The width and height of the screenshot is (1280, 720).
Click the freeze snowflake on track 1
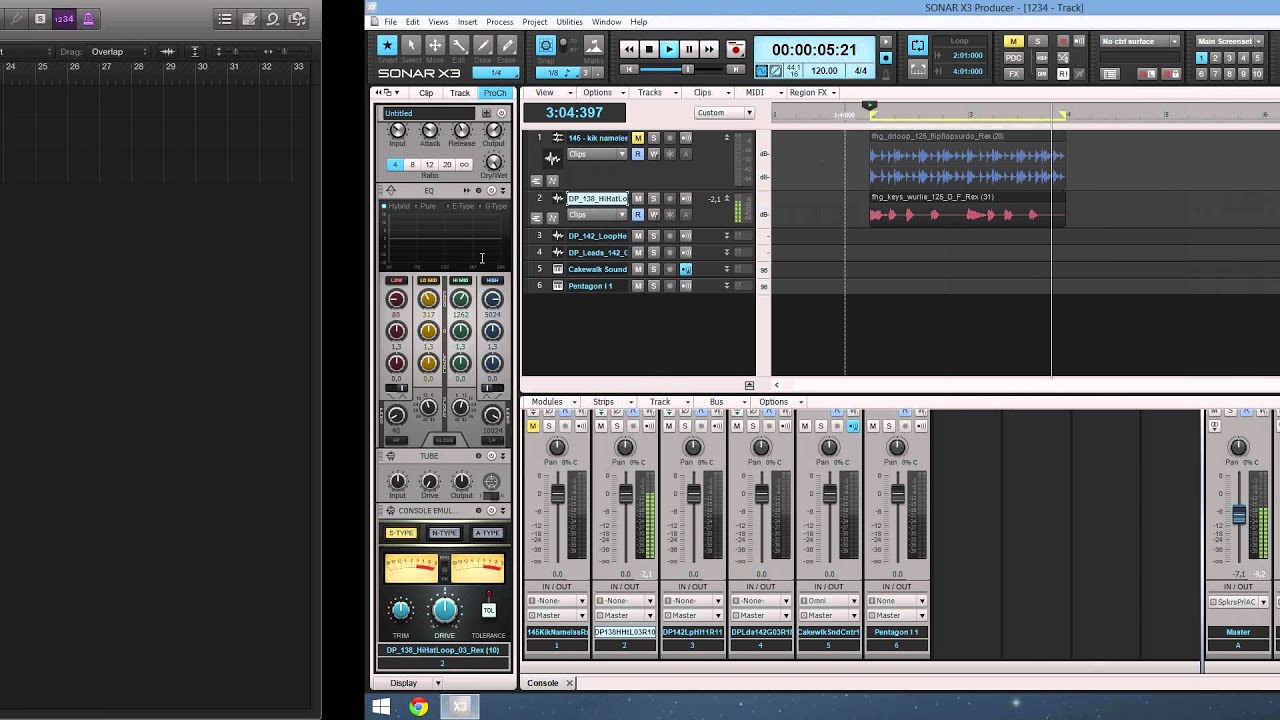click(670, 154)
